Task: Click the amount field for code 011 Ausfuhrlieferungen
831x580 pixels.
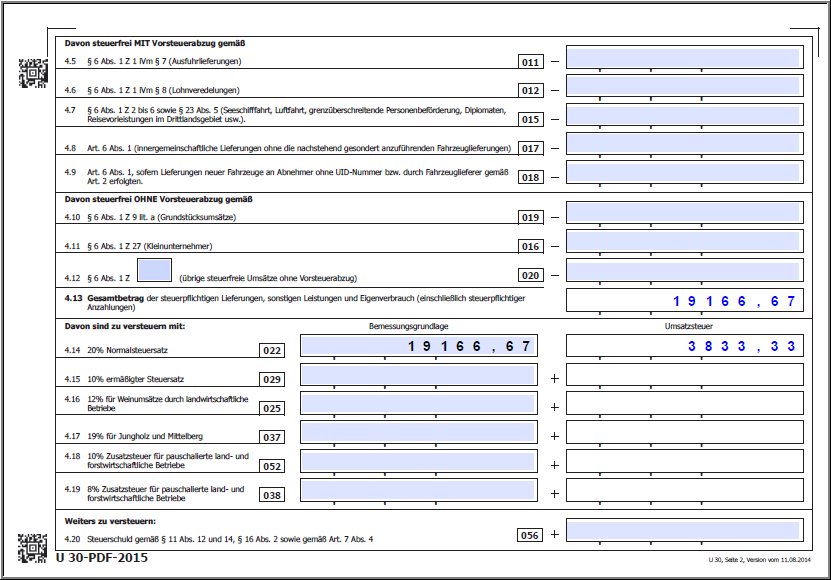Action: (x=684, y=57)
